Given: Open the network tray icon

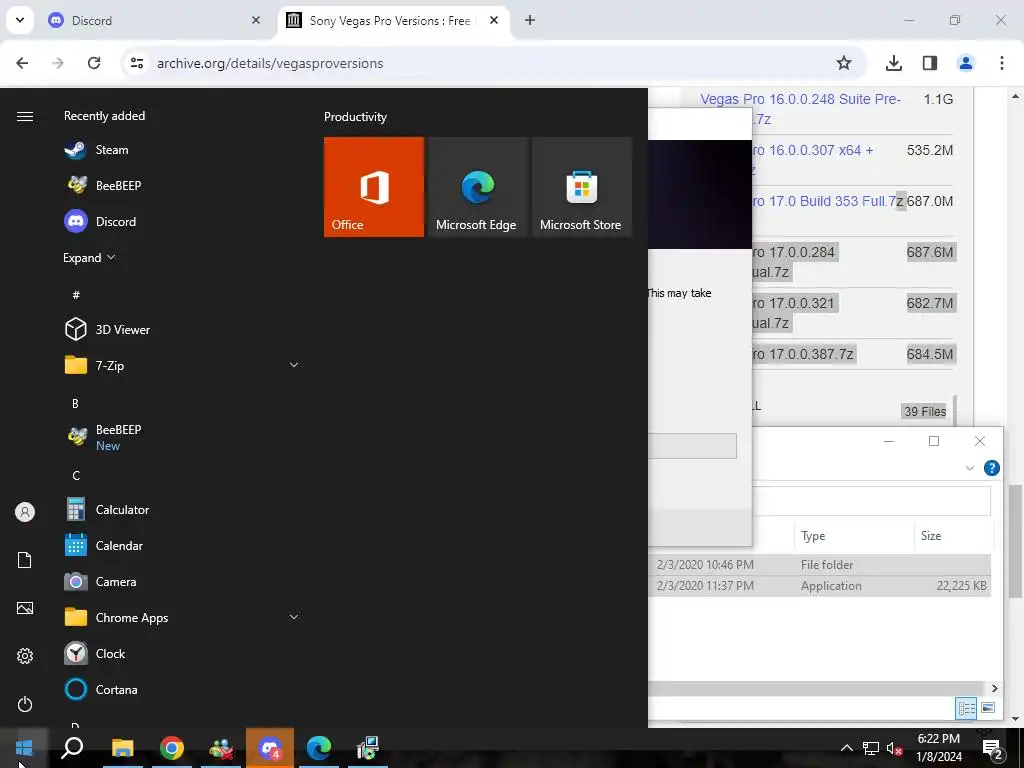Looking at the screenshot, I should pos(871,748).
